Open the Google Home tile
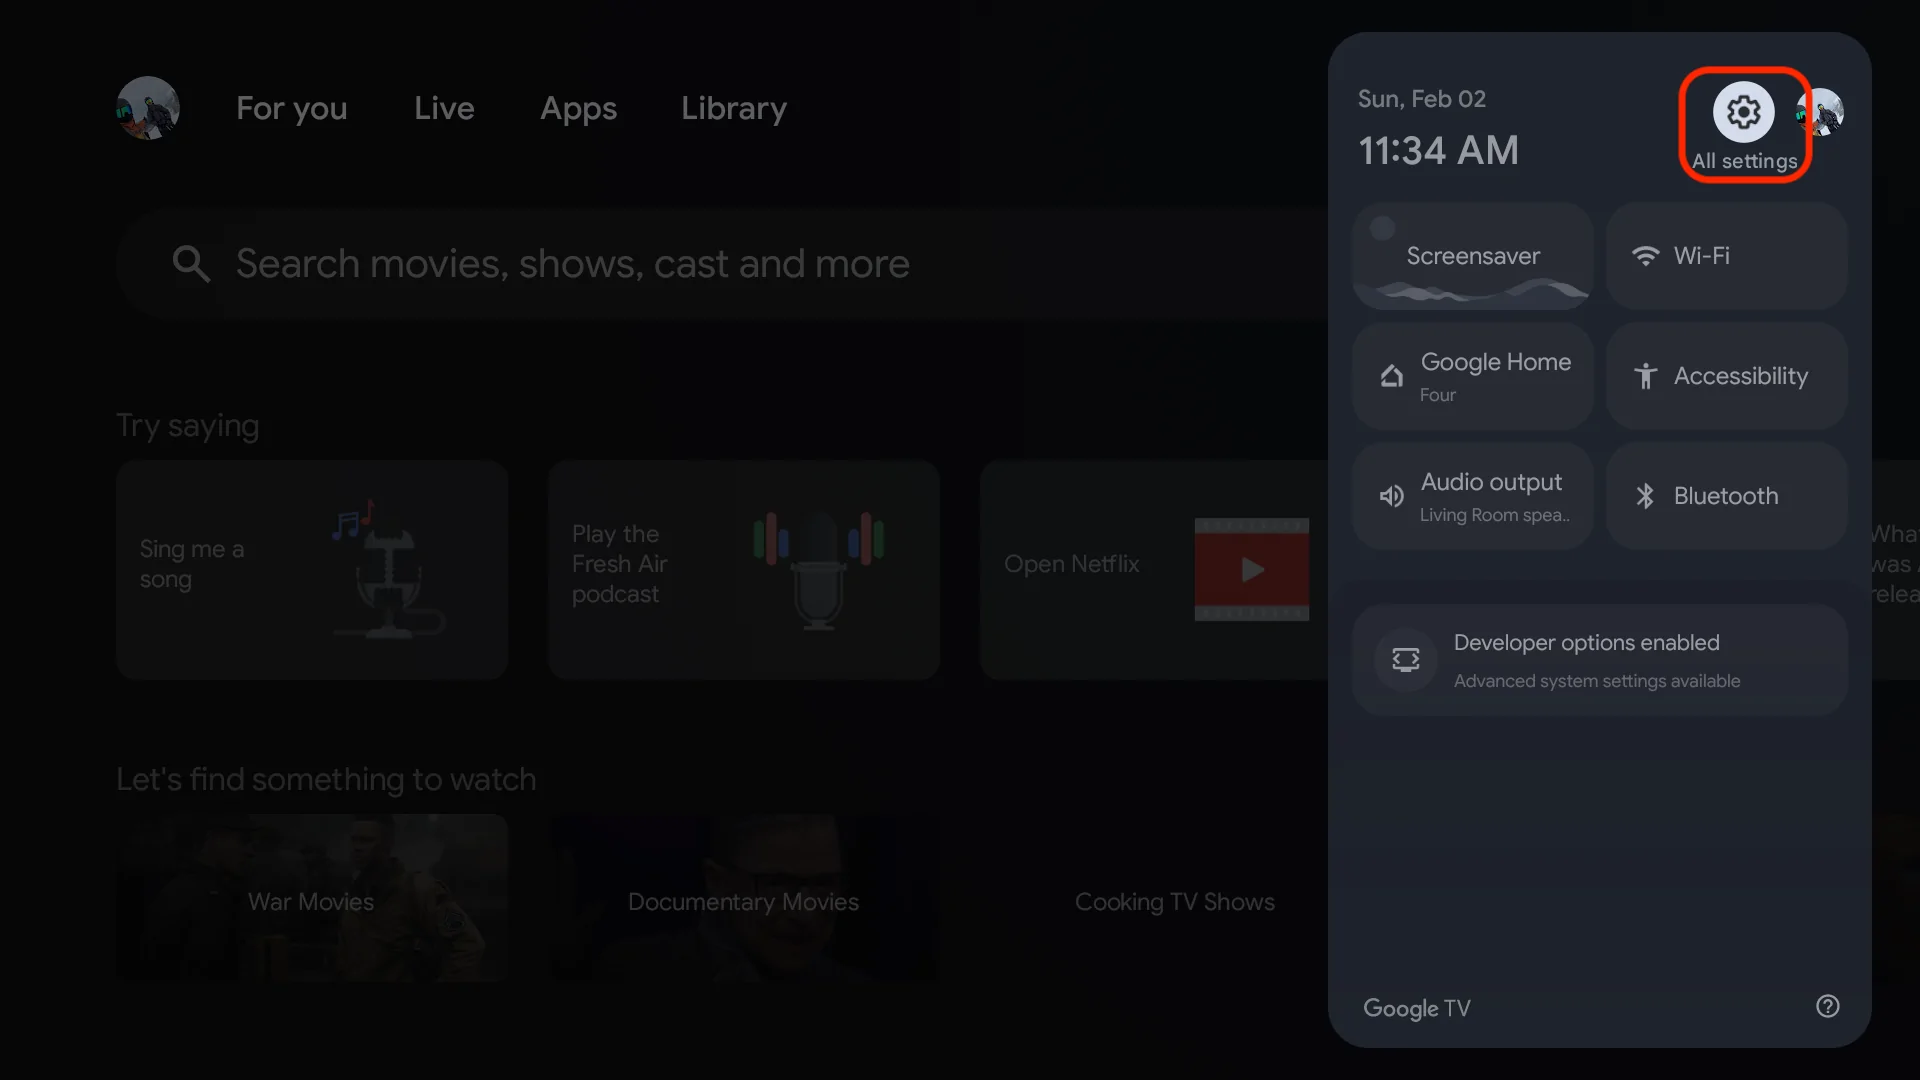Screen dimensions: 1920x1080 coord(1473,376)
